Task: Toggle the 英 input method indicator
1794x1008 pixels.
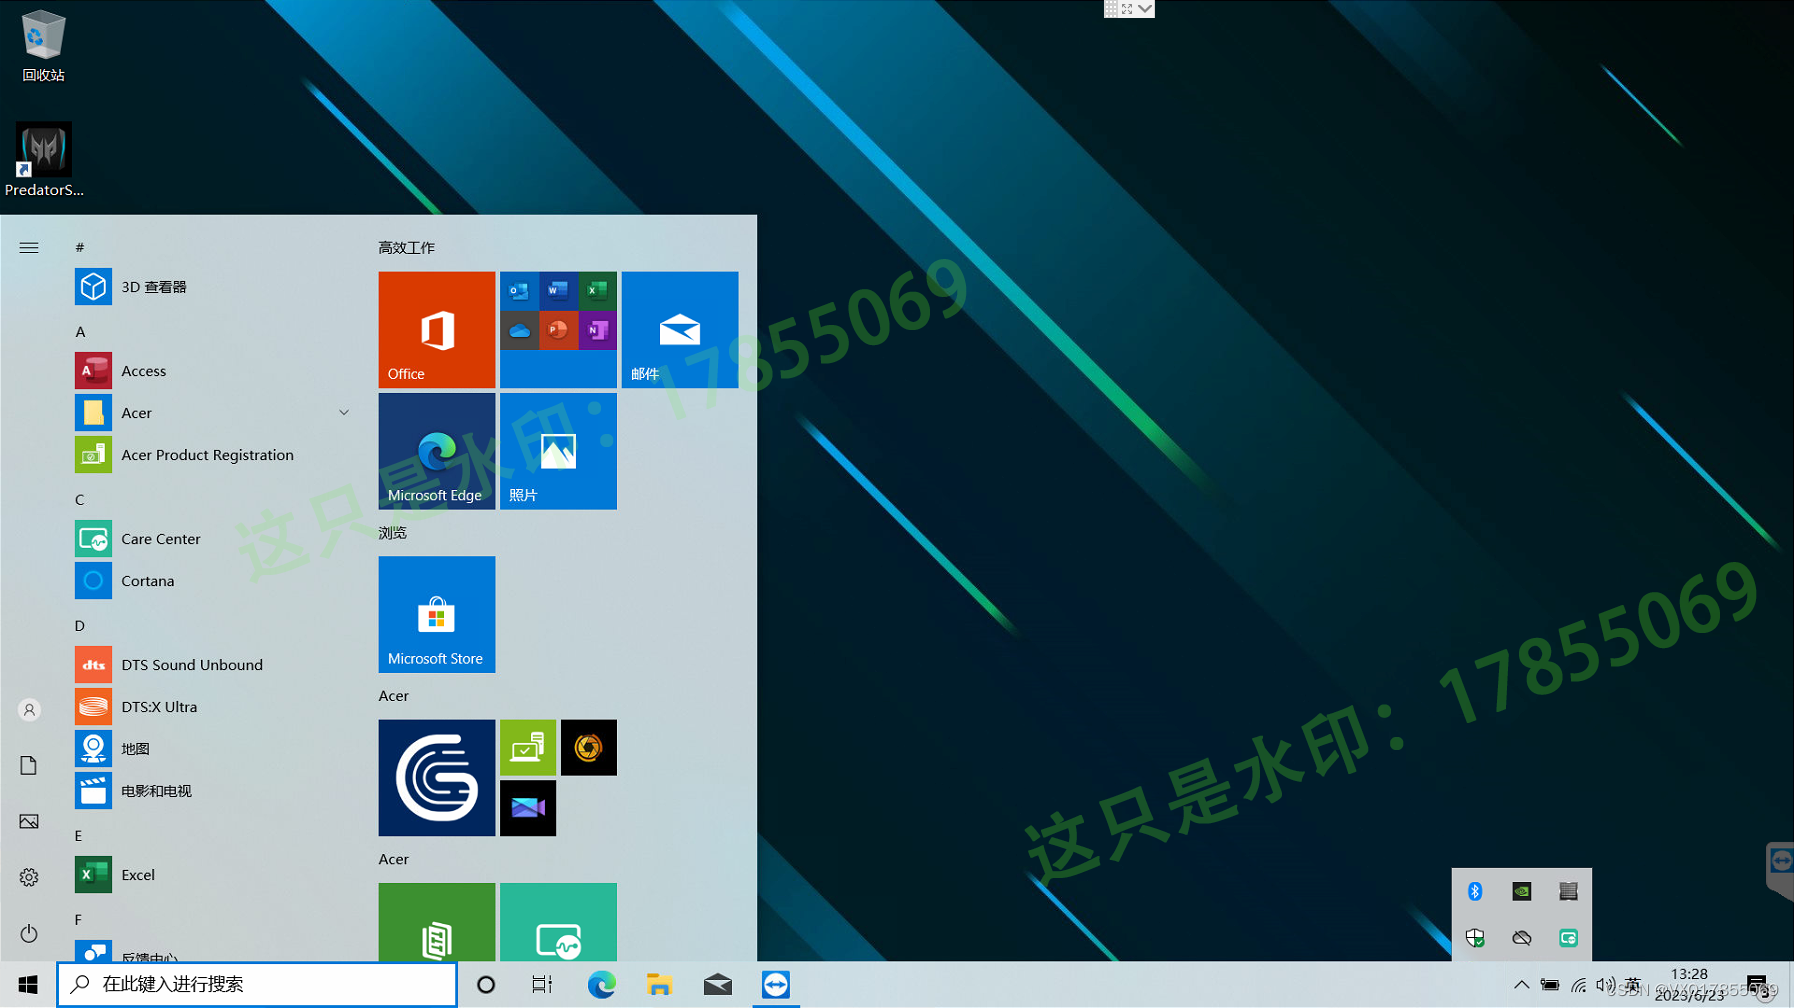Action: [x=1633, y=985]
